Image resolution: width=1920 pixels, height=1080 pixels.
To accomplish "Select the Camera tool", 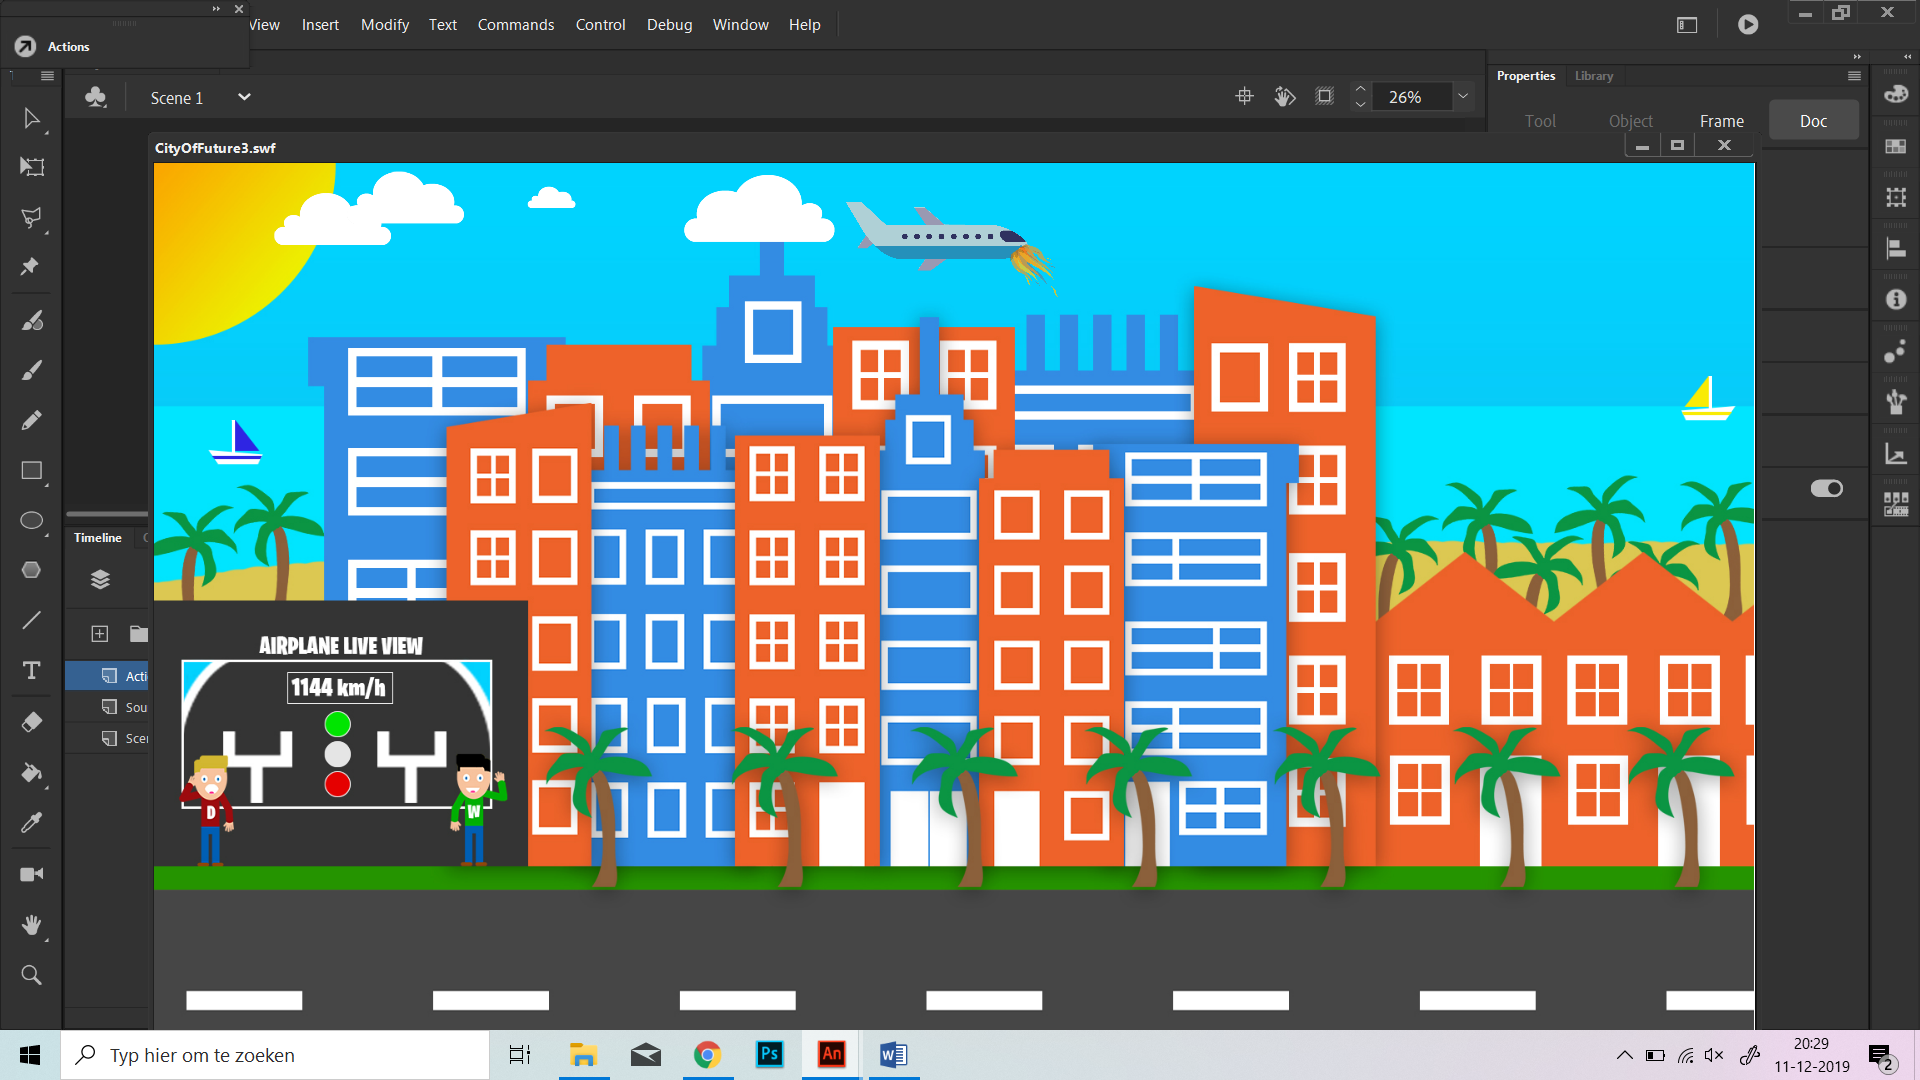I will [x=32, y=874].
